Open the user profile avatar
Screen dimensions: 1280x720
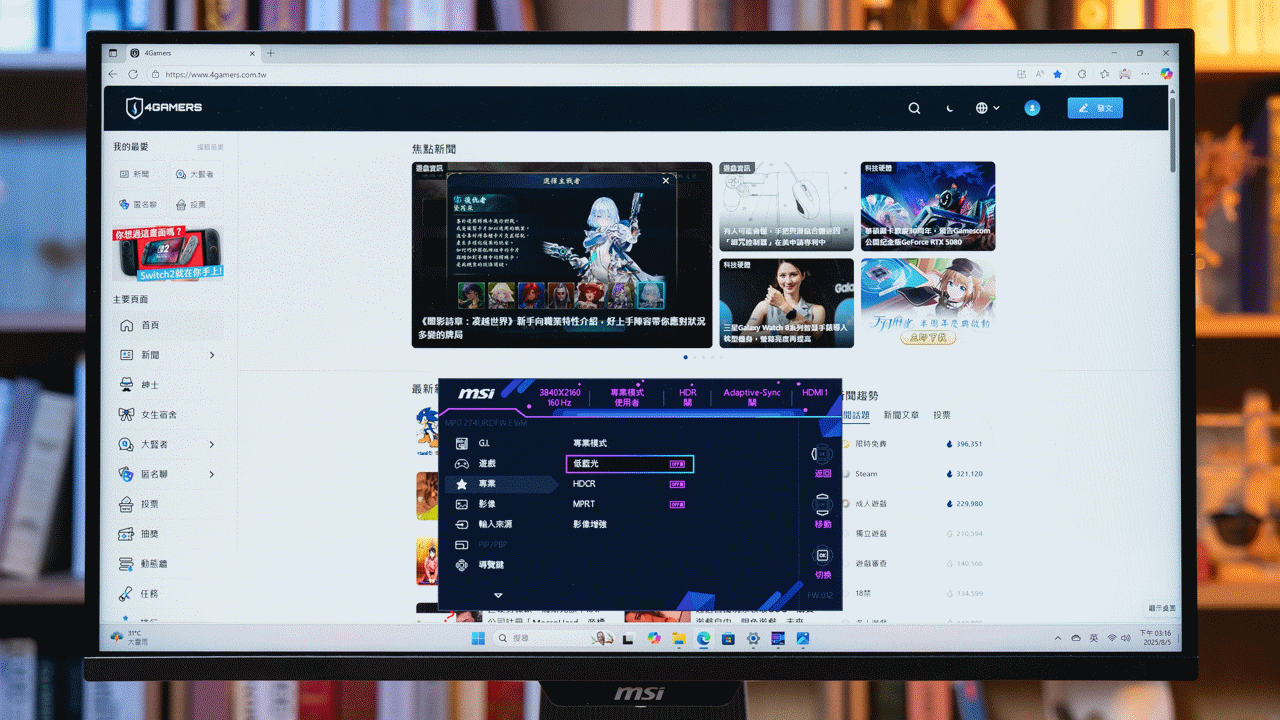click(1032, 108)
